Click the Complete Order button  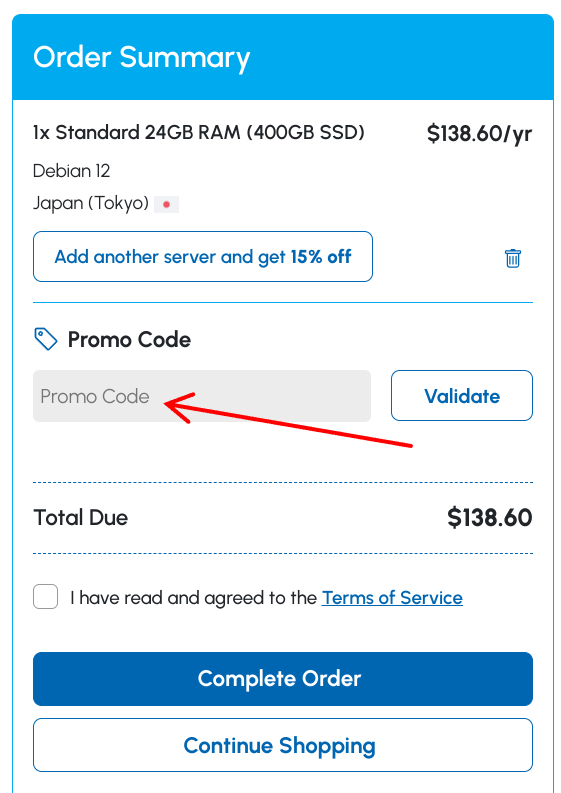coord(283,679)
